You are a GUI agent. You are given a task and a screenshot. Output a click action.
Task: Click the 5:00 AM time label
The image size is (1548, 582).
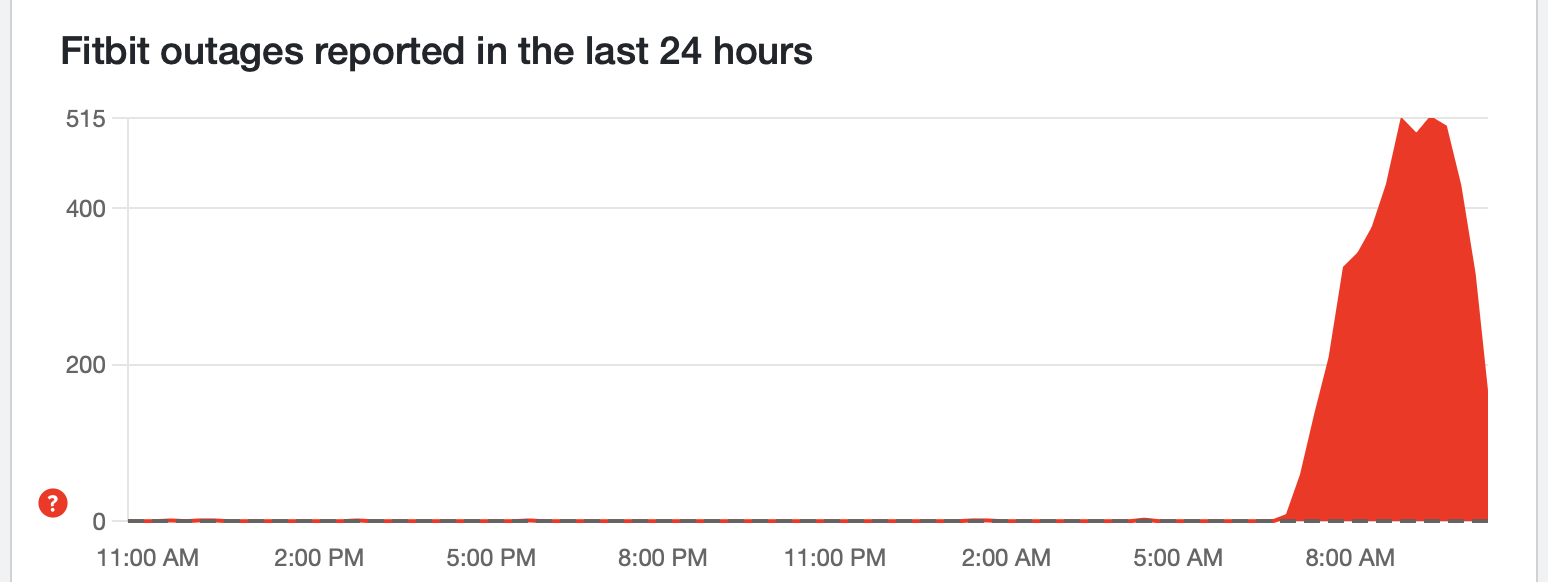tap(1177, 557)
